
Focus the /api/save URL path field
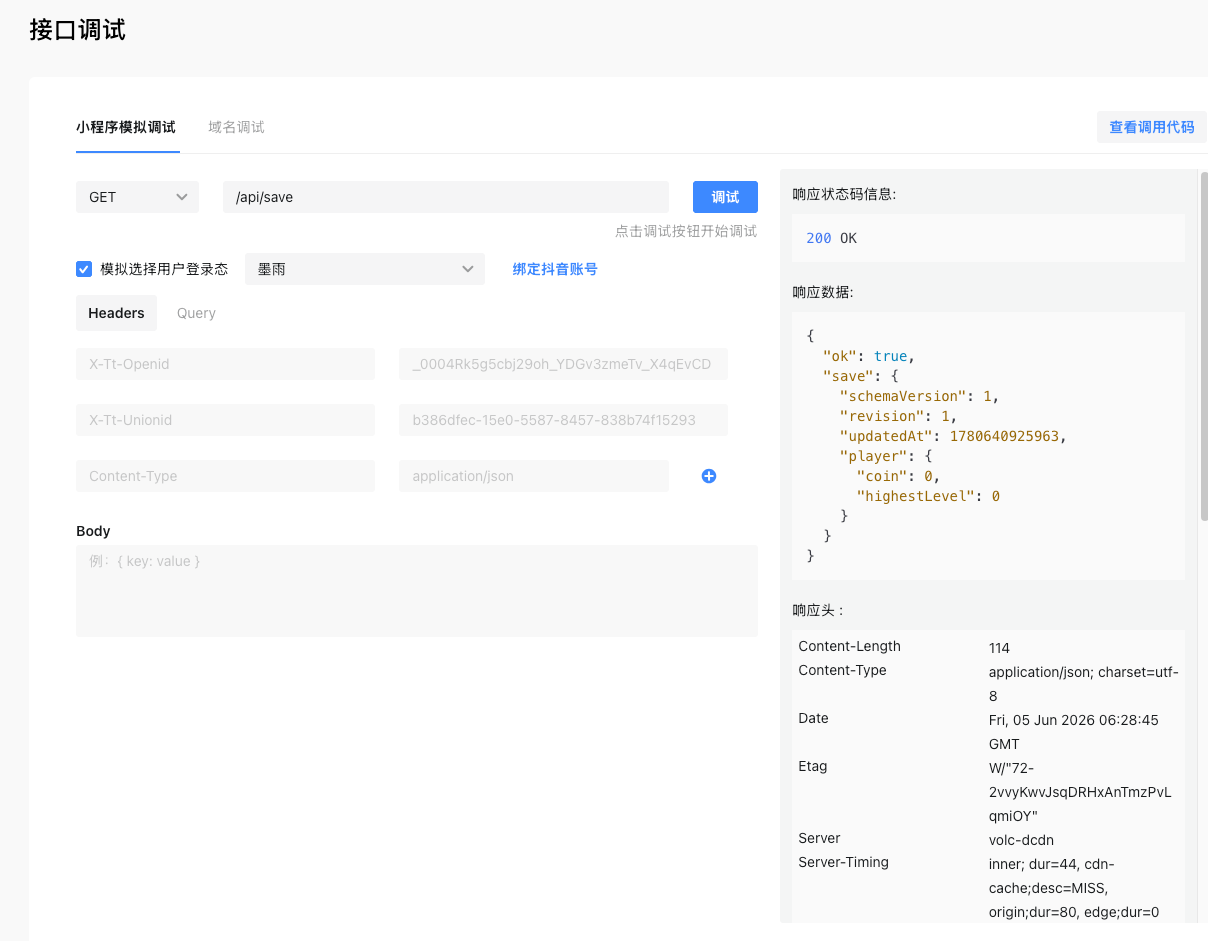pos(446,197)
